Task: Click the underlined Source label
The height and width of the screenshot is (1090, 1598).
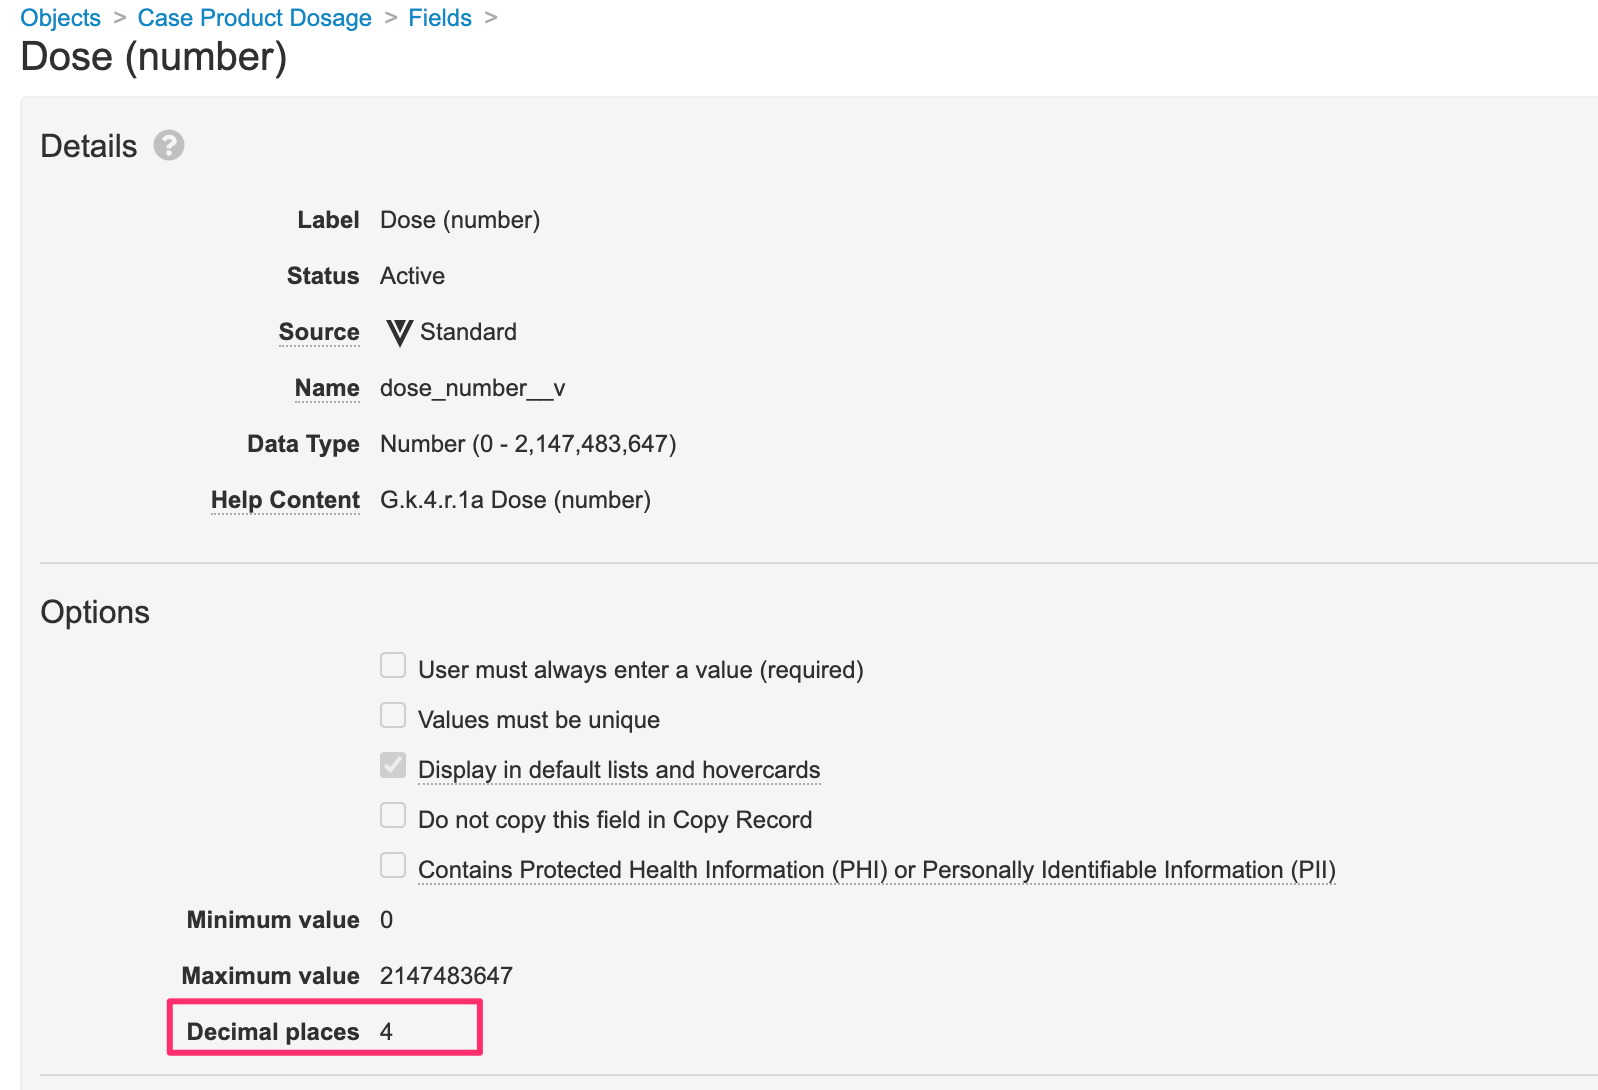Action: pos(319,332)
